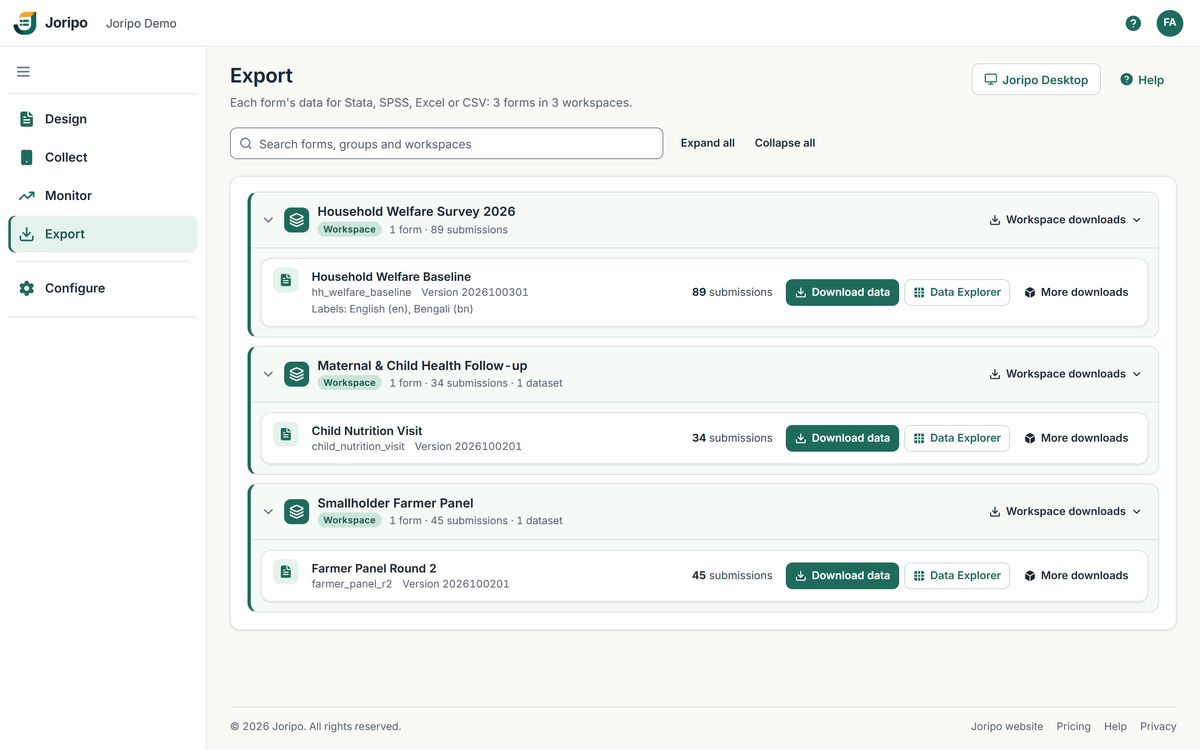Open the Joripo website footer link
This screenshot has height=750, width=1200.
(x=1007, y=726)
